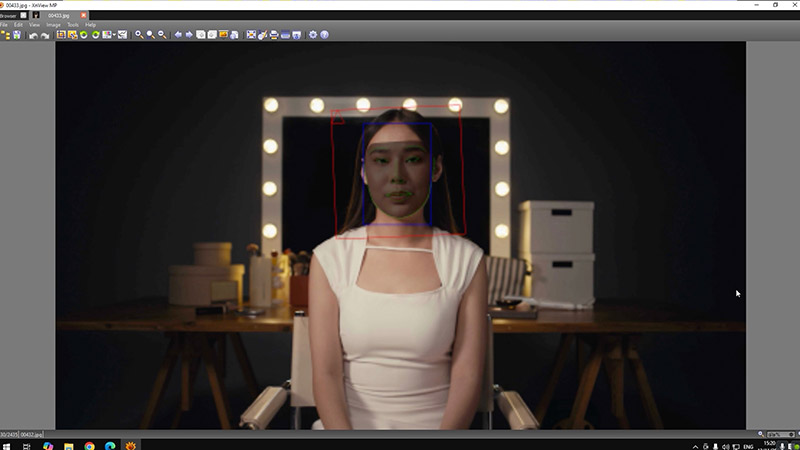The image size is (800, 450).
Task: Open File Explorer from the taskbar
Action: [x=68, y=446]
